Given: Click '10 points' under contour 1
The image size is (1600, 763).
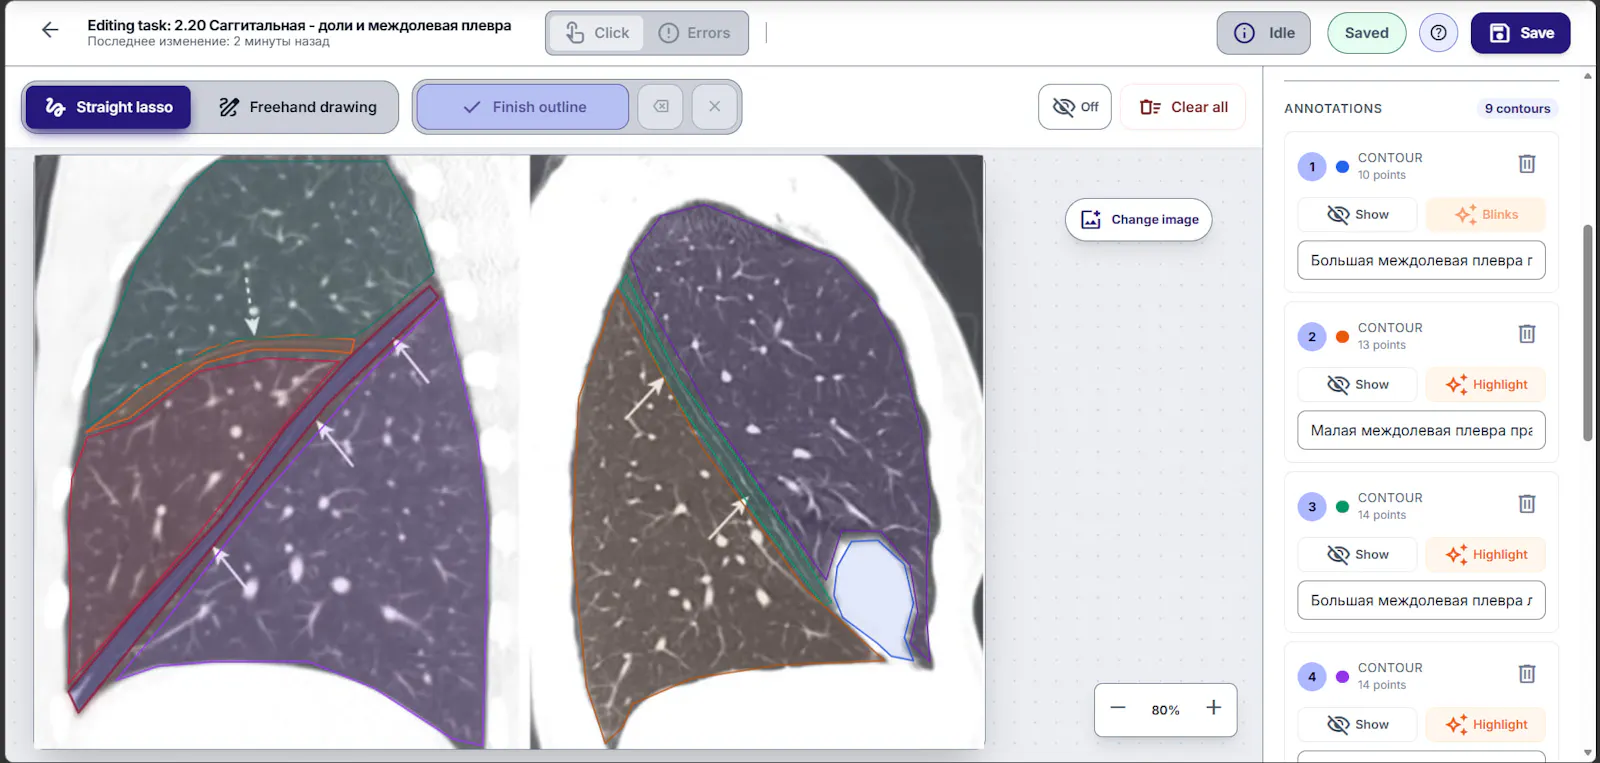Looking at the screenshot, I should 1381,175.
